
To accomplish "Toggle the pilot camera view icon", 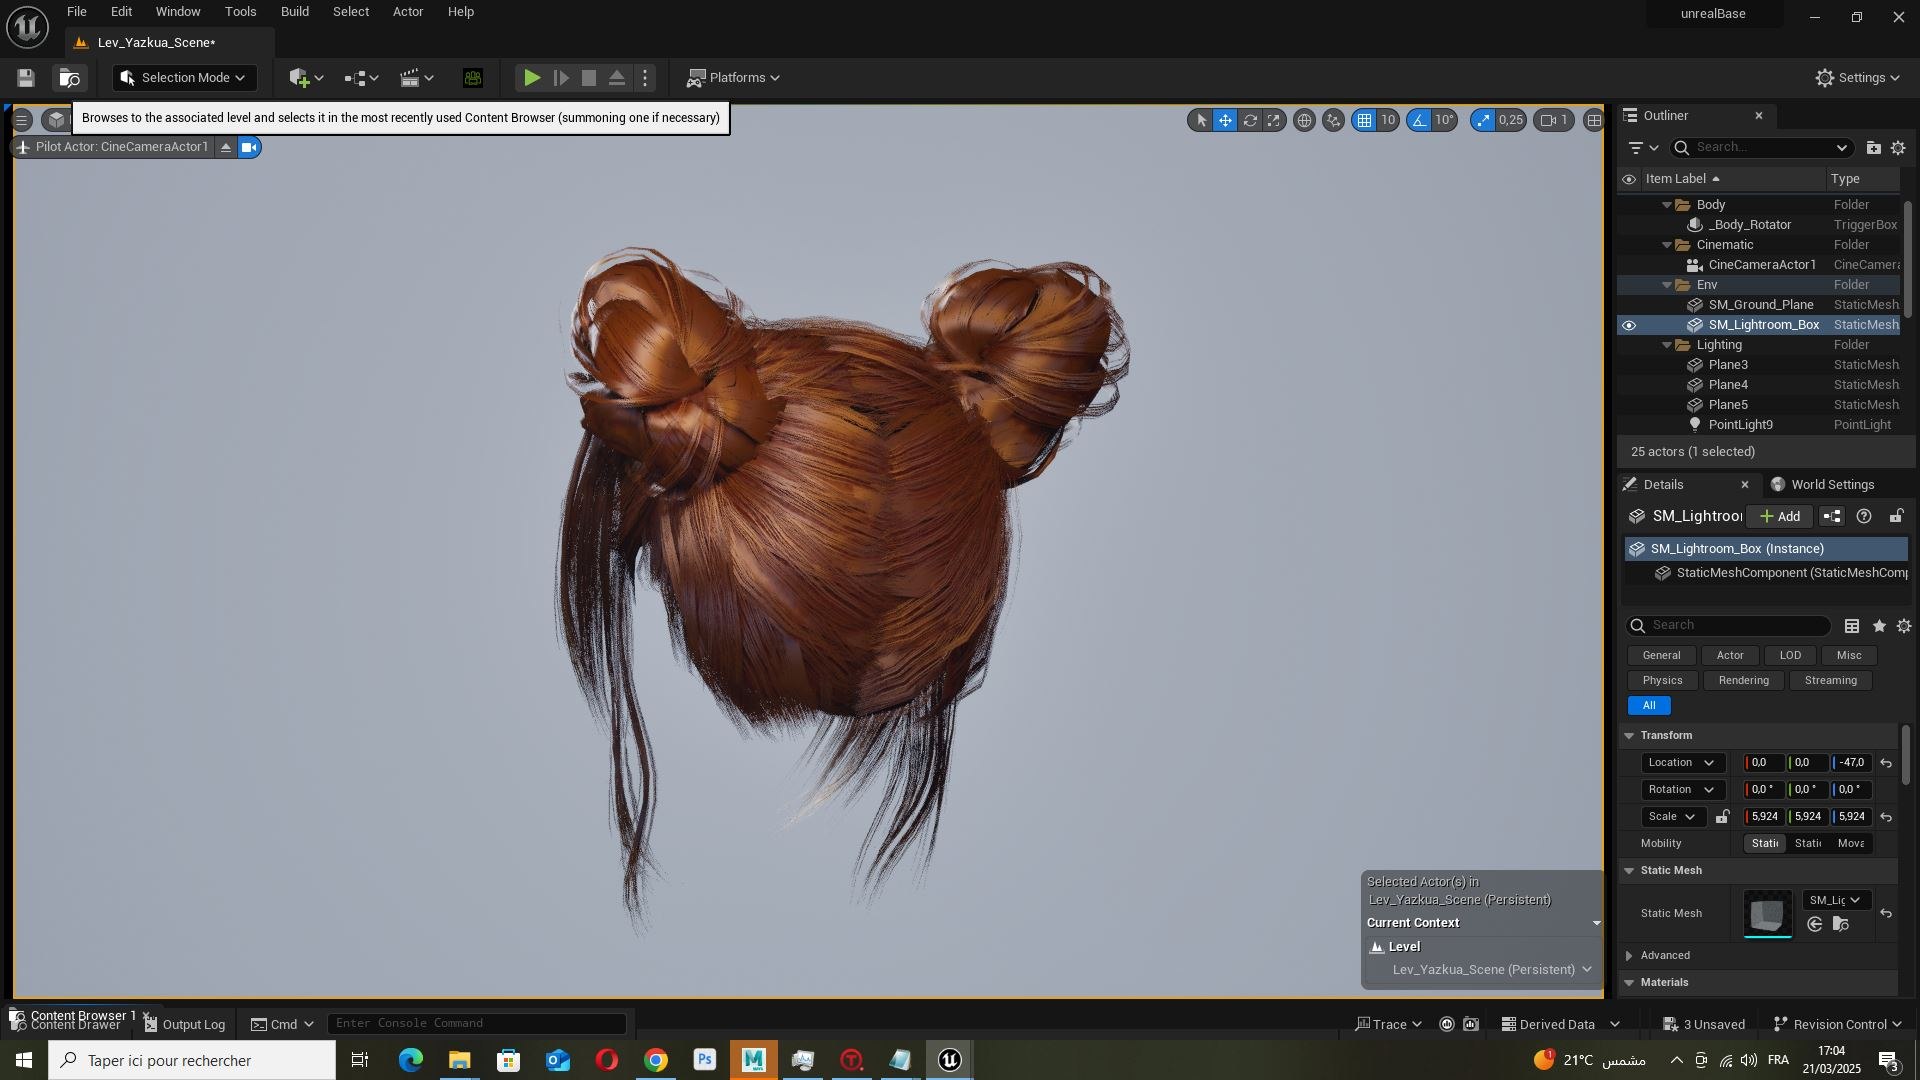I will pyautogui.click(x=249, y=147).
